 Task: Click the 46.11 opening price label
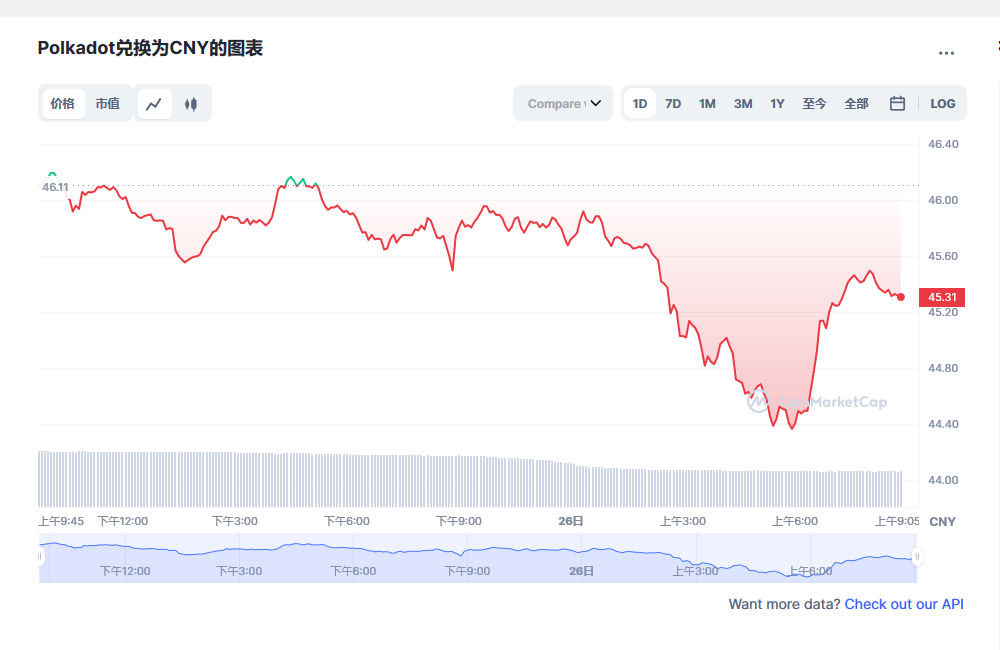tap(55, 187)
